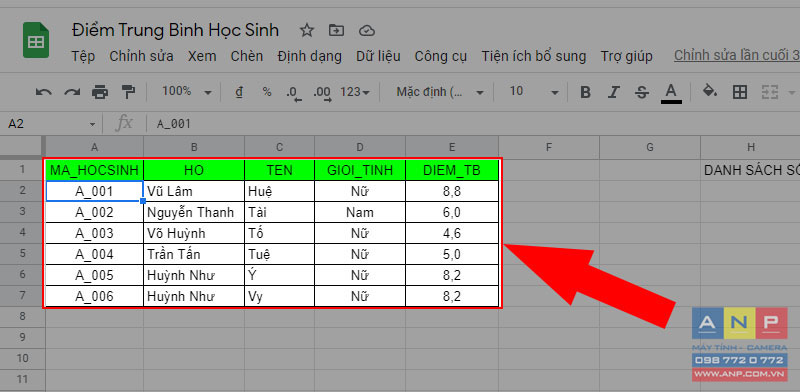Open the zoom 100% dropdown

[186, 92]
